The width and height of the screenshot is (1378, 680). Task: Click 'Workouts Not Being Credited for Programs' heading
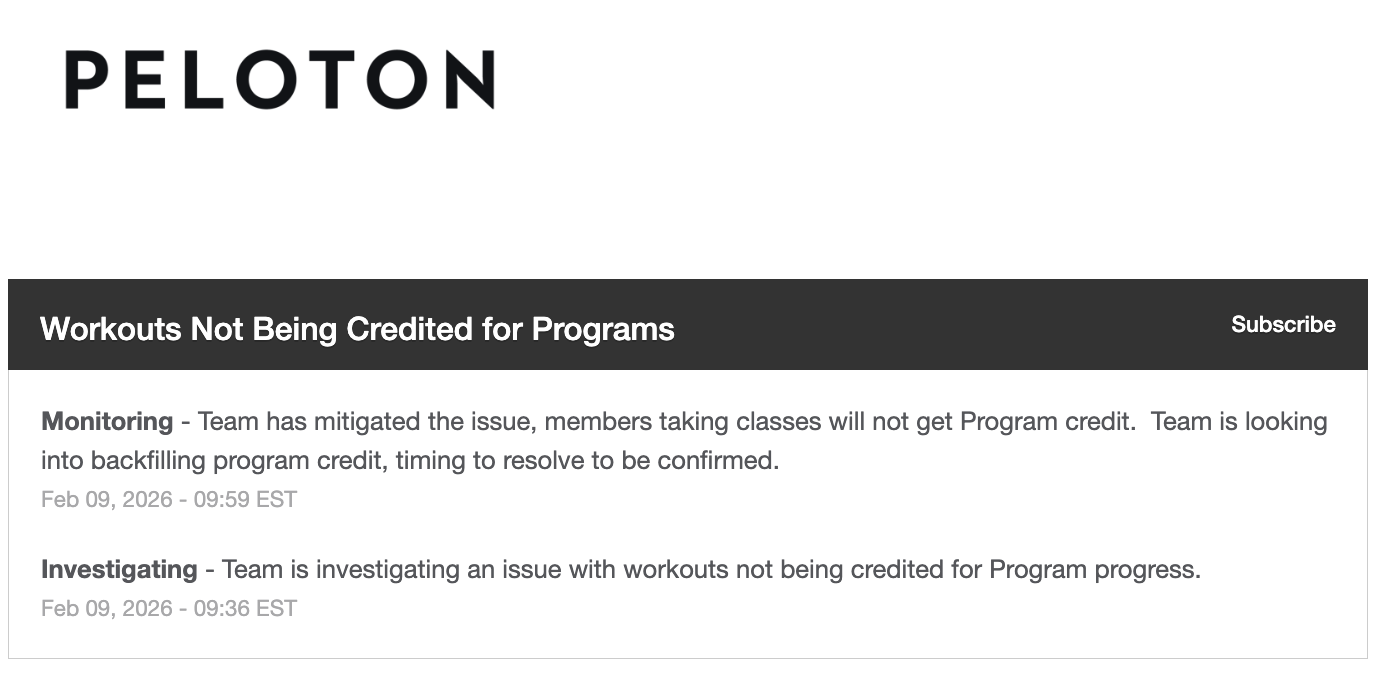tap(356, 328)
